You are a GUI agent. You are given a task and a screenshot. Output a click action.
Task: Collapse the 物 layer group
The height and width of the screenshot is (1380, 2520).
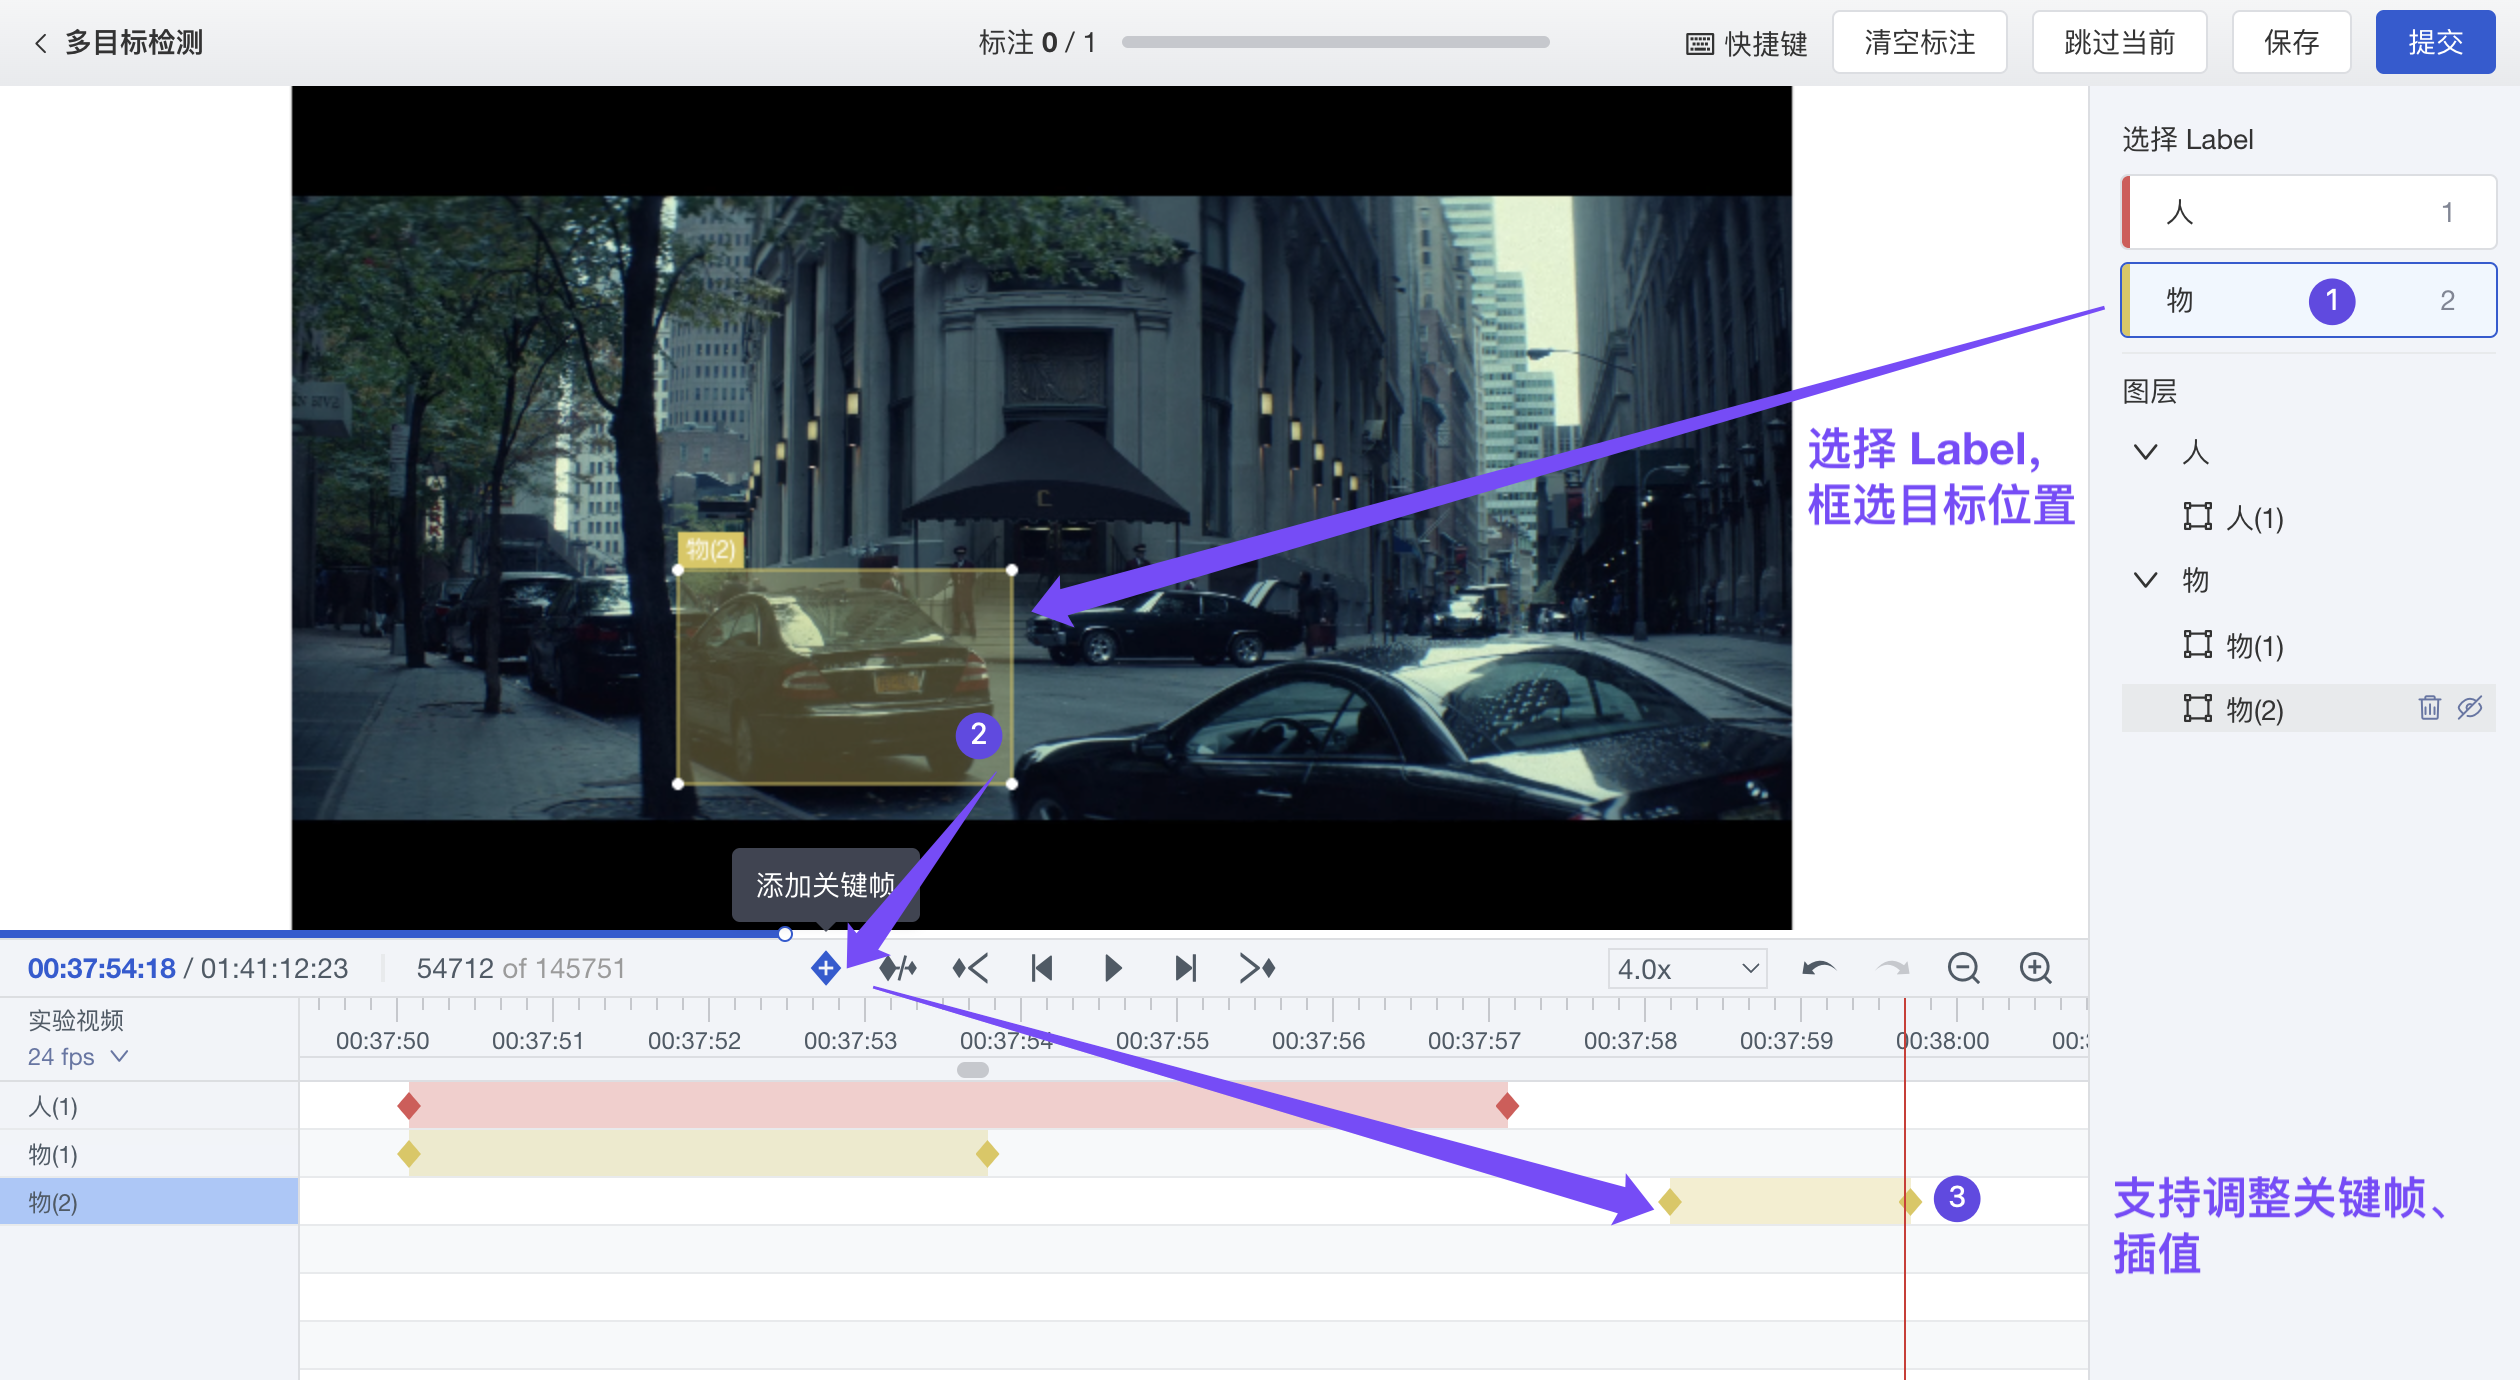2145,580
